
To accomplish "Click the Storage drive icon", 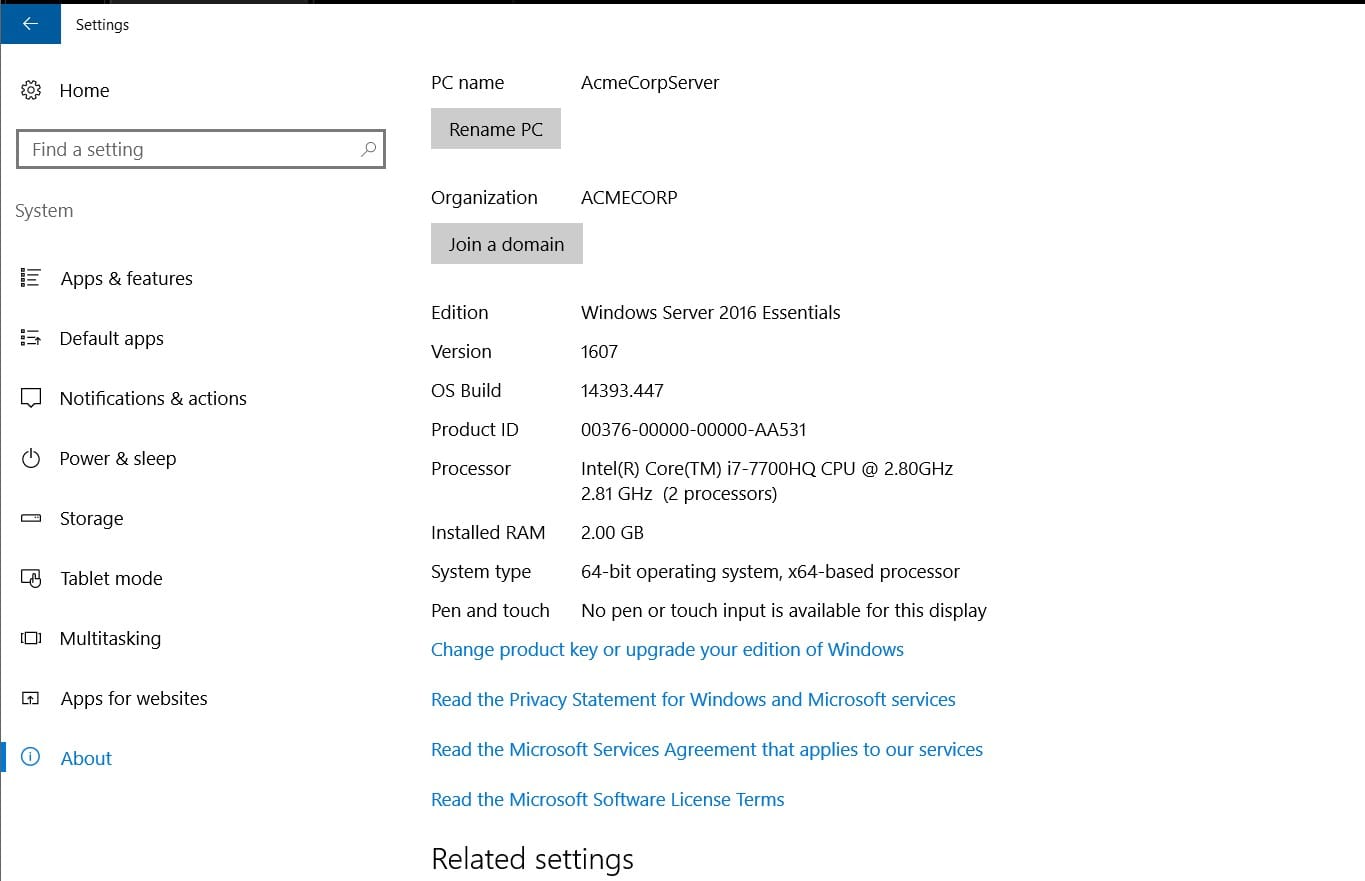I will (31, 518).
